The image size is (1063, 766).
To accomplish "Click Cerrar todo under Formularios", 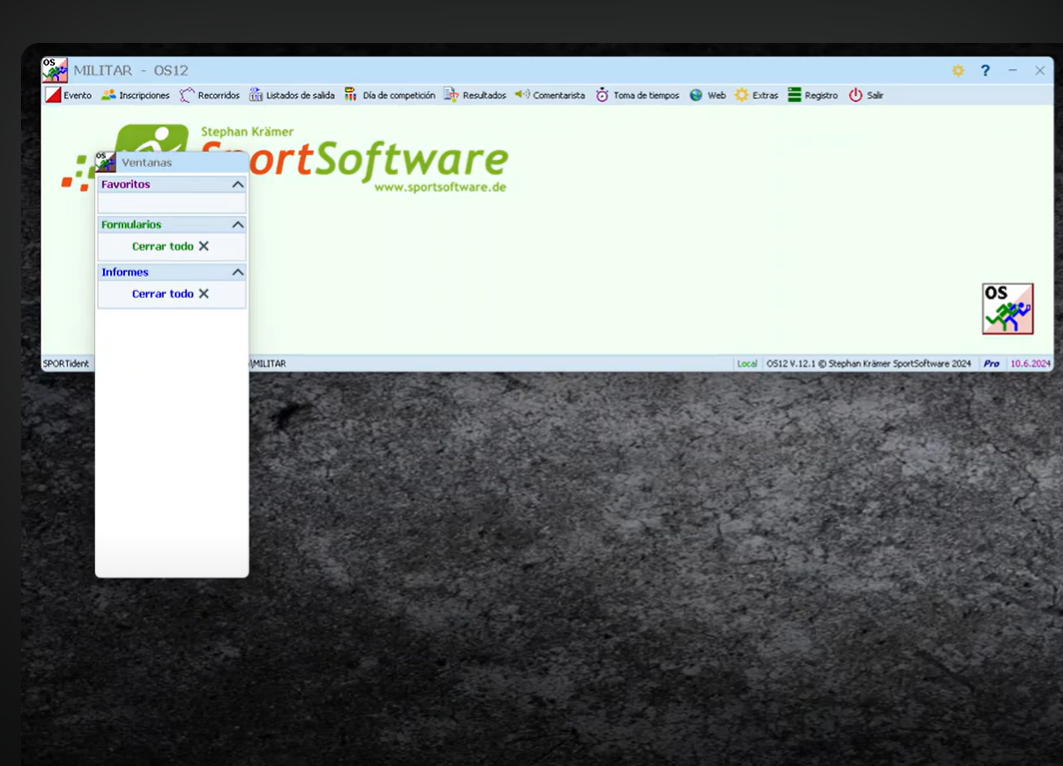I will tap(170, 246).
